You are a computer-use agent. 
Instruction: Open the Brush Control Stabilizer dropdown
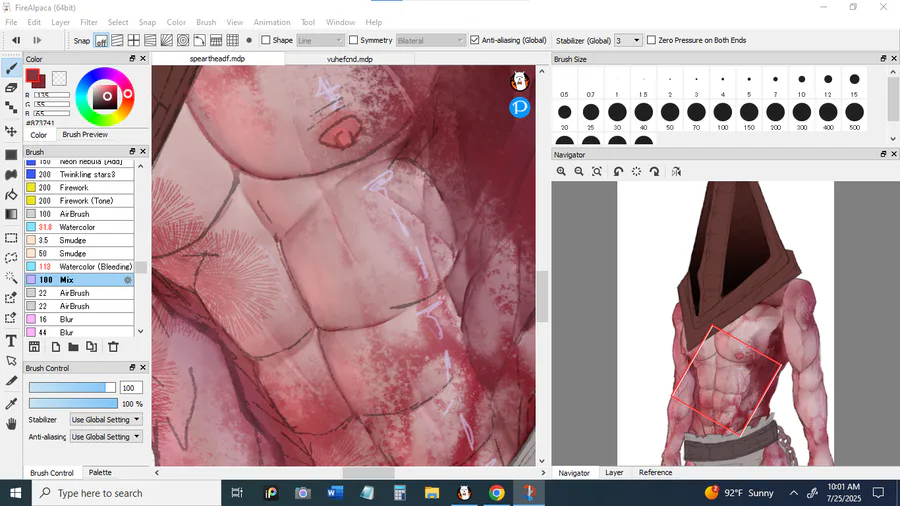pos(106,419)
